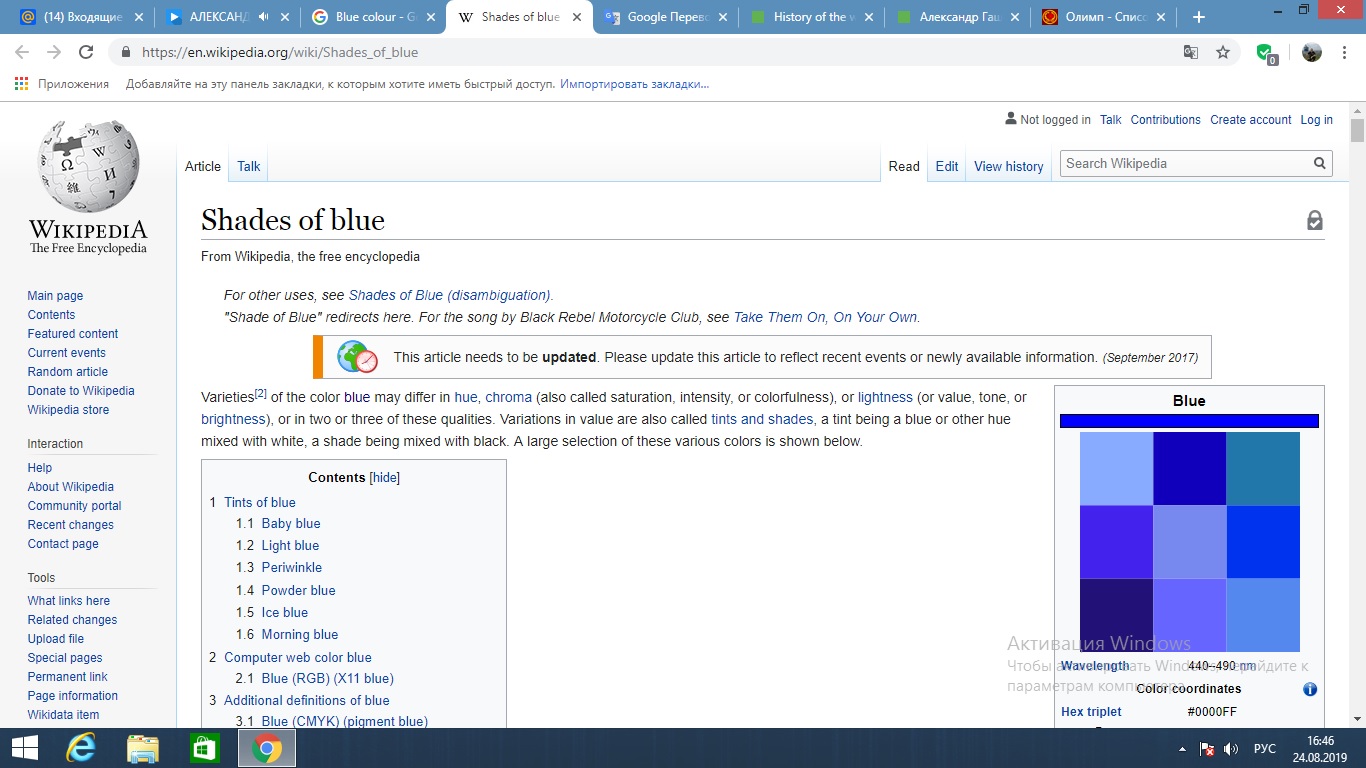Viewport: 1366px width, 768px height.
Task: Click the Импортировать закладки link
Action: pos(634,84)
